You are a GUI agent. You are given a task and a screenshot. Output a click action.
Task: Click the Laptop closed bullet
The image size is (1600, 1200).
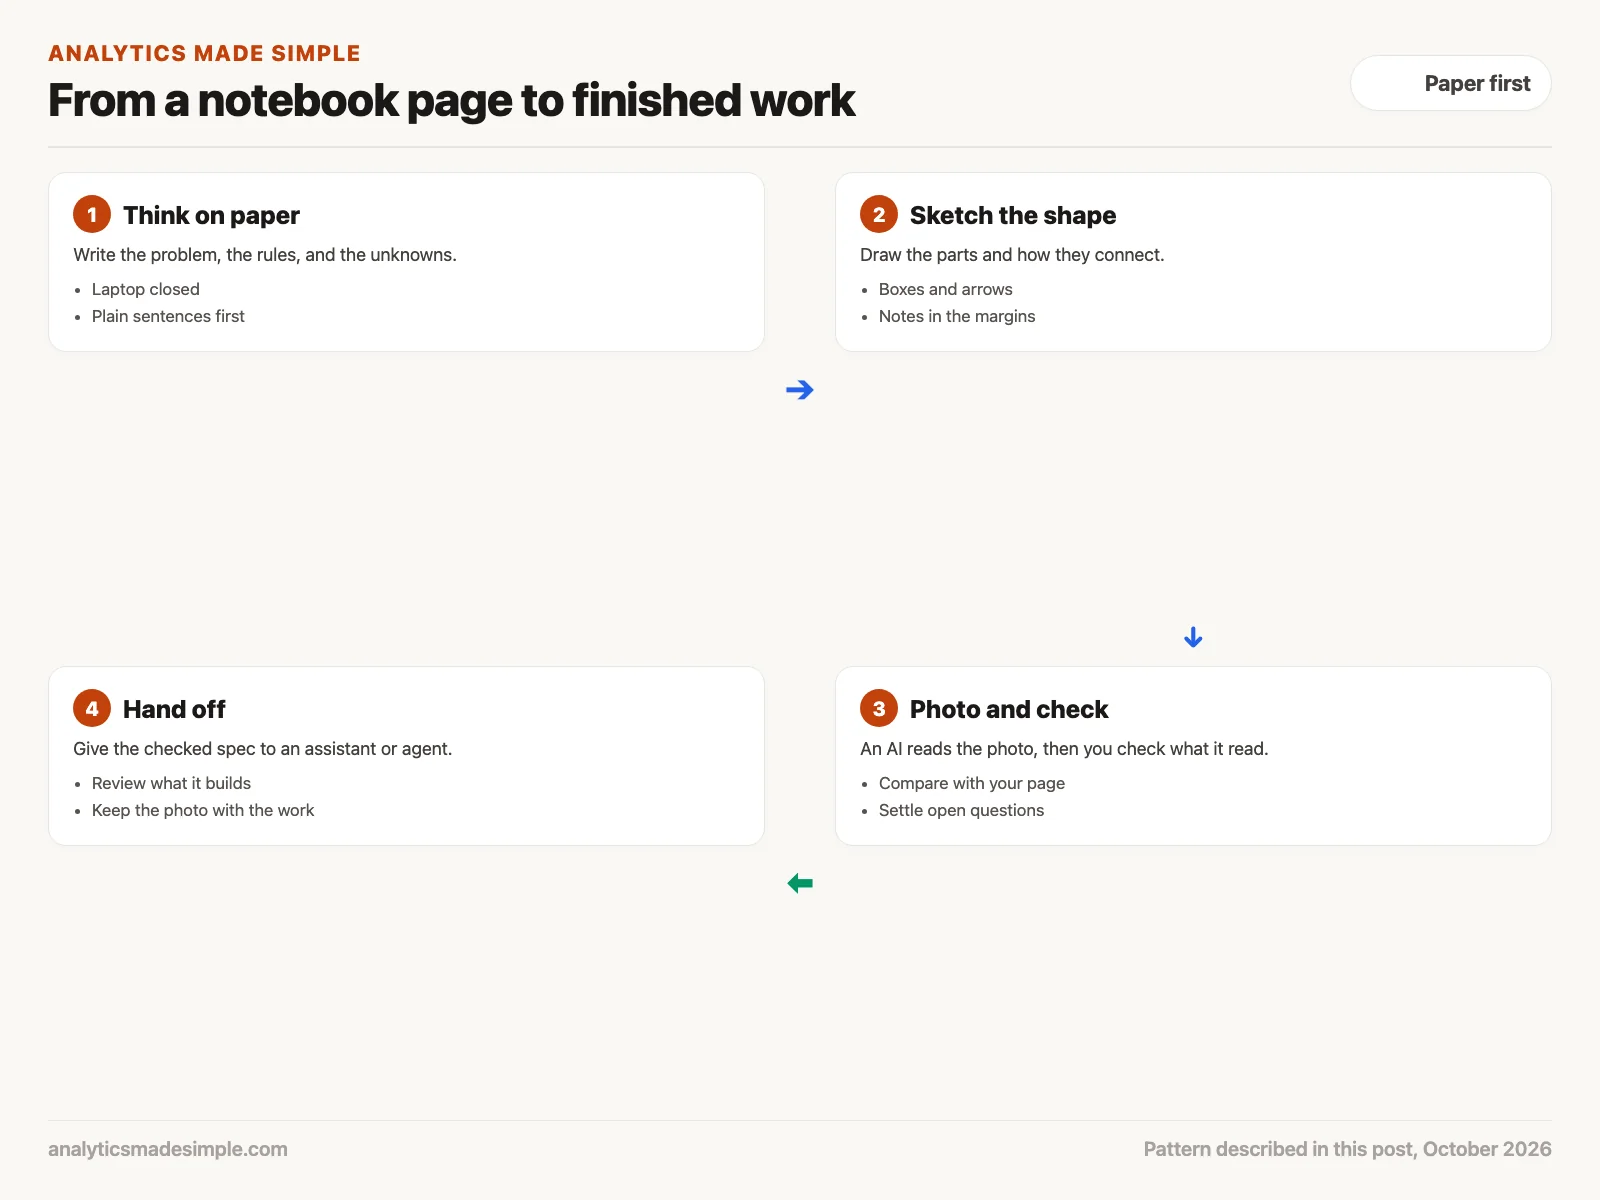point(146,289)
